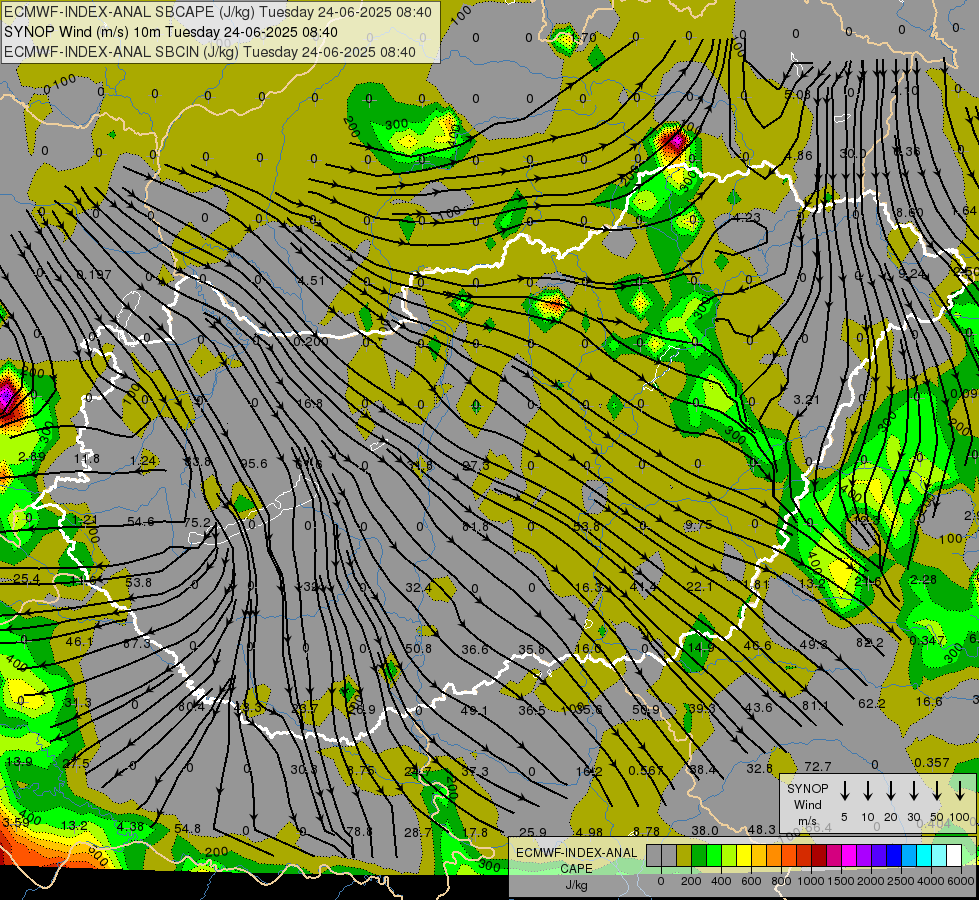The width and height of the screenshot is (979, 900).
Task: Click the '67.3' value on the map
Action: 136,643
